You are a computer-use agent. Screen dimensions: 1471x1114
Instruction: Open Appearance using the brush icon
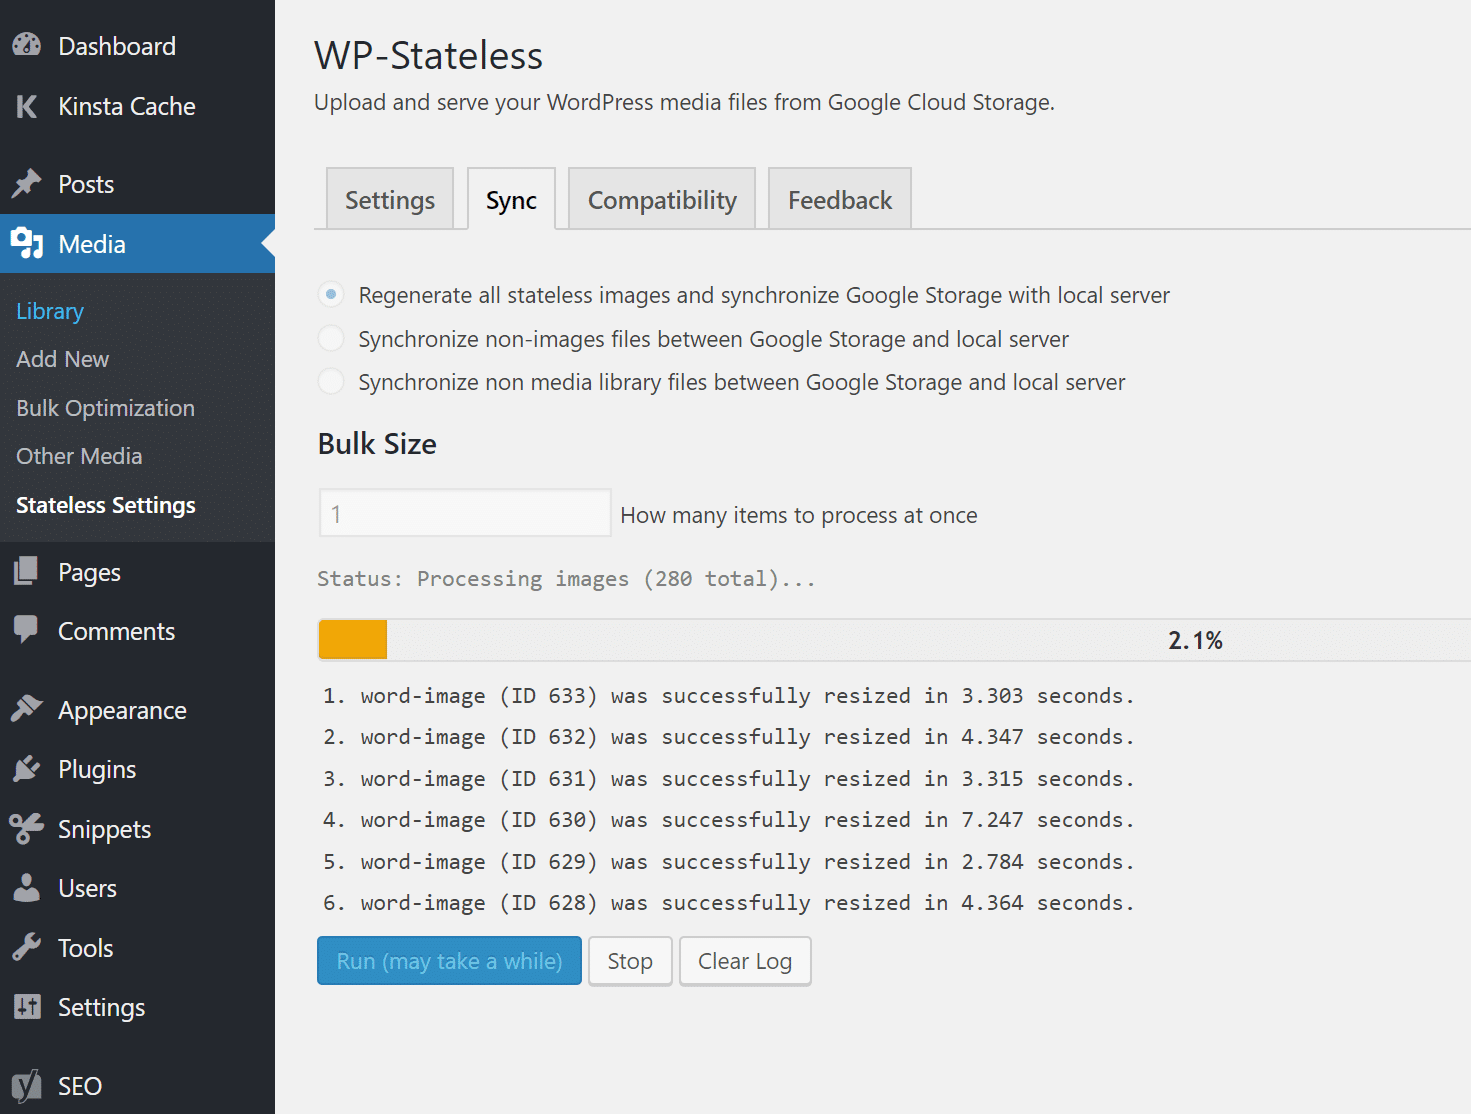[x=27, y=709]
